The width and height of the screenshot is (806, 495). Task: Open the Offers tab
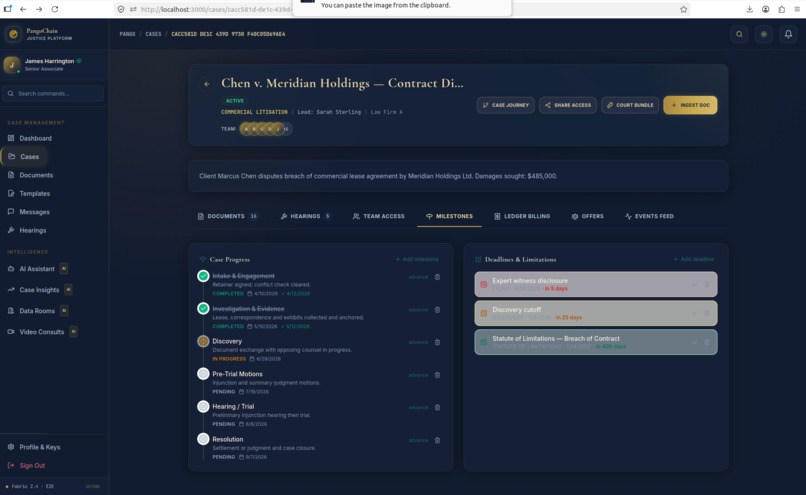[x=588, y=216]
